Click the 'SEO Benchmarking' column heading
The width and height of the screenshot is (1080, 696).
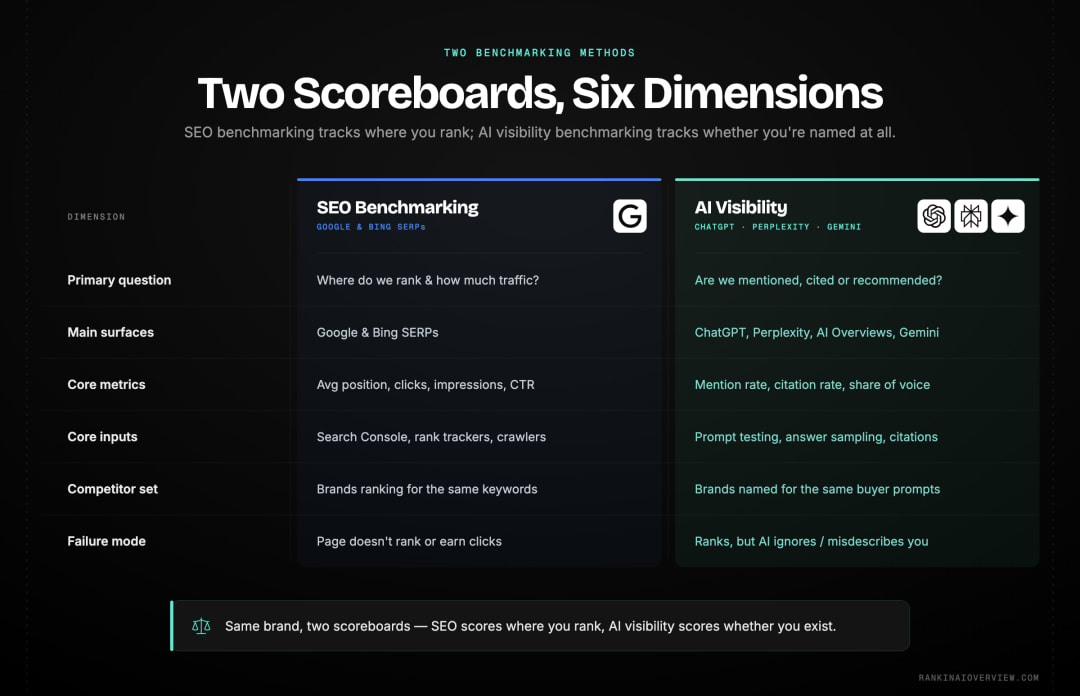pos(397,207)
